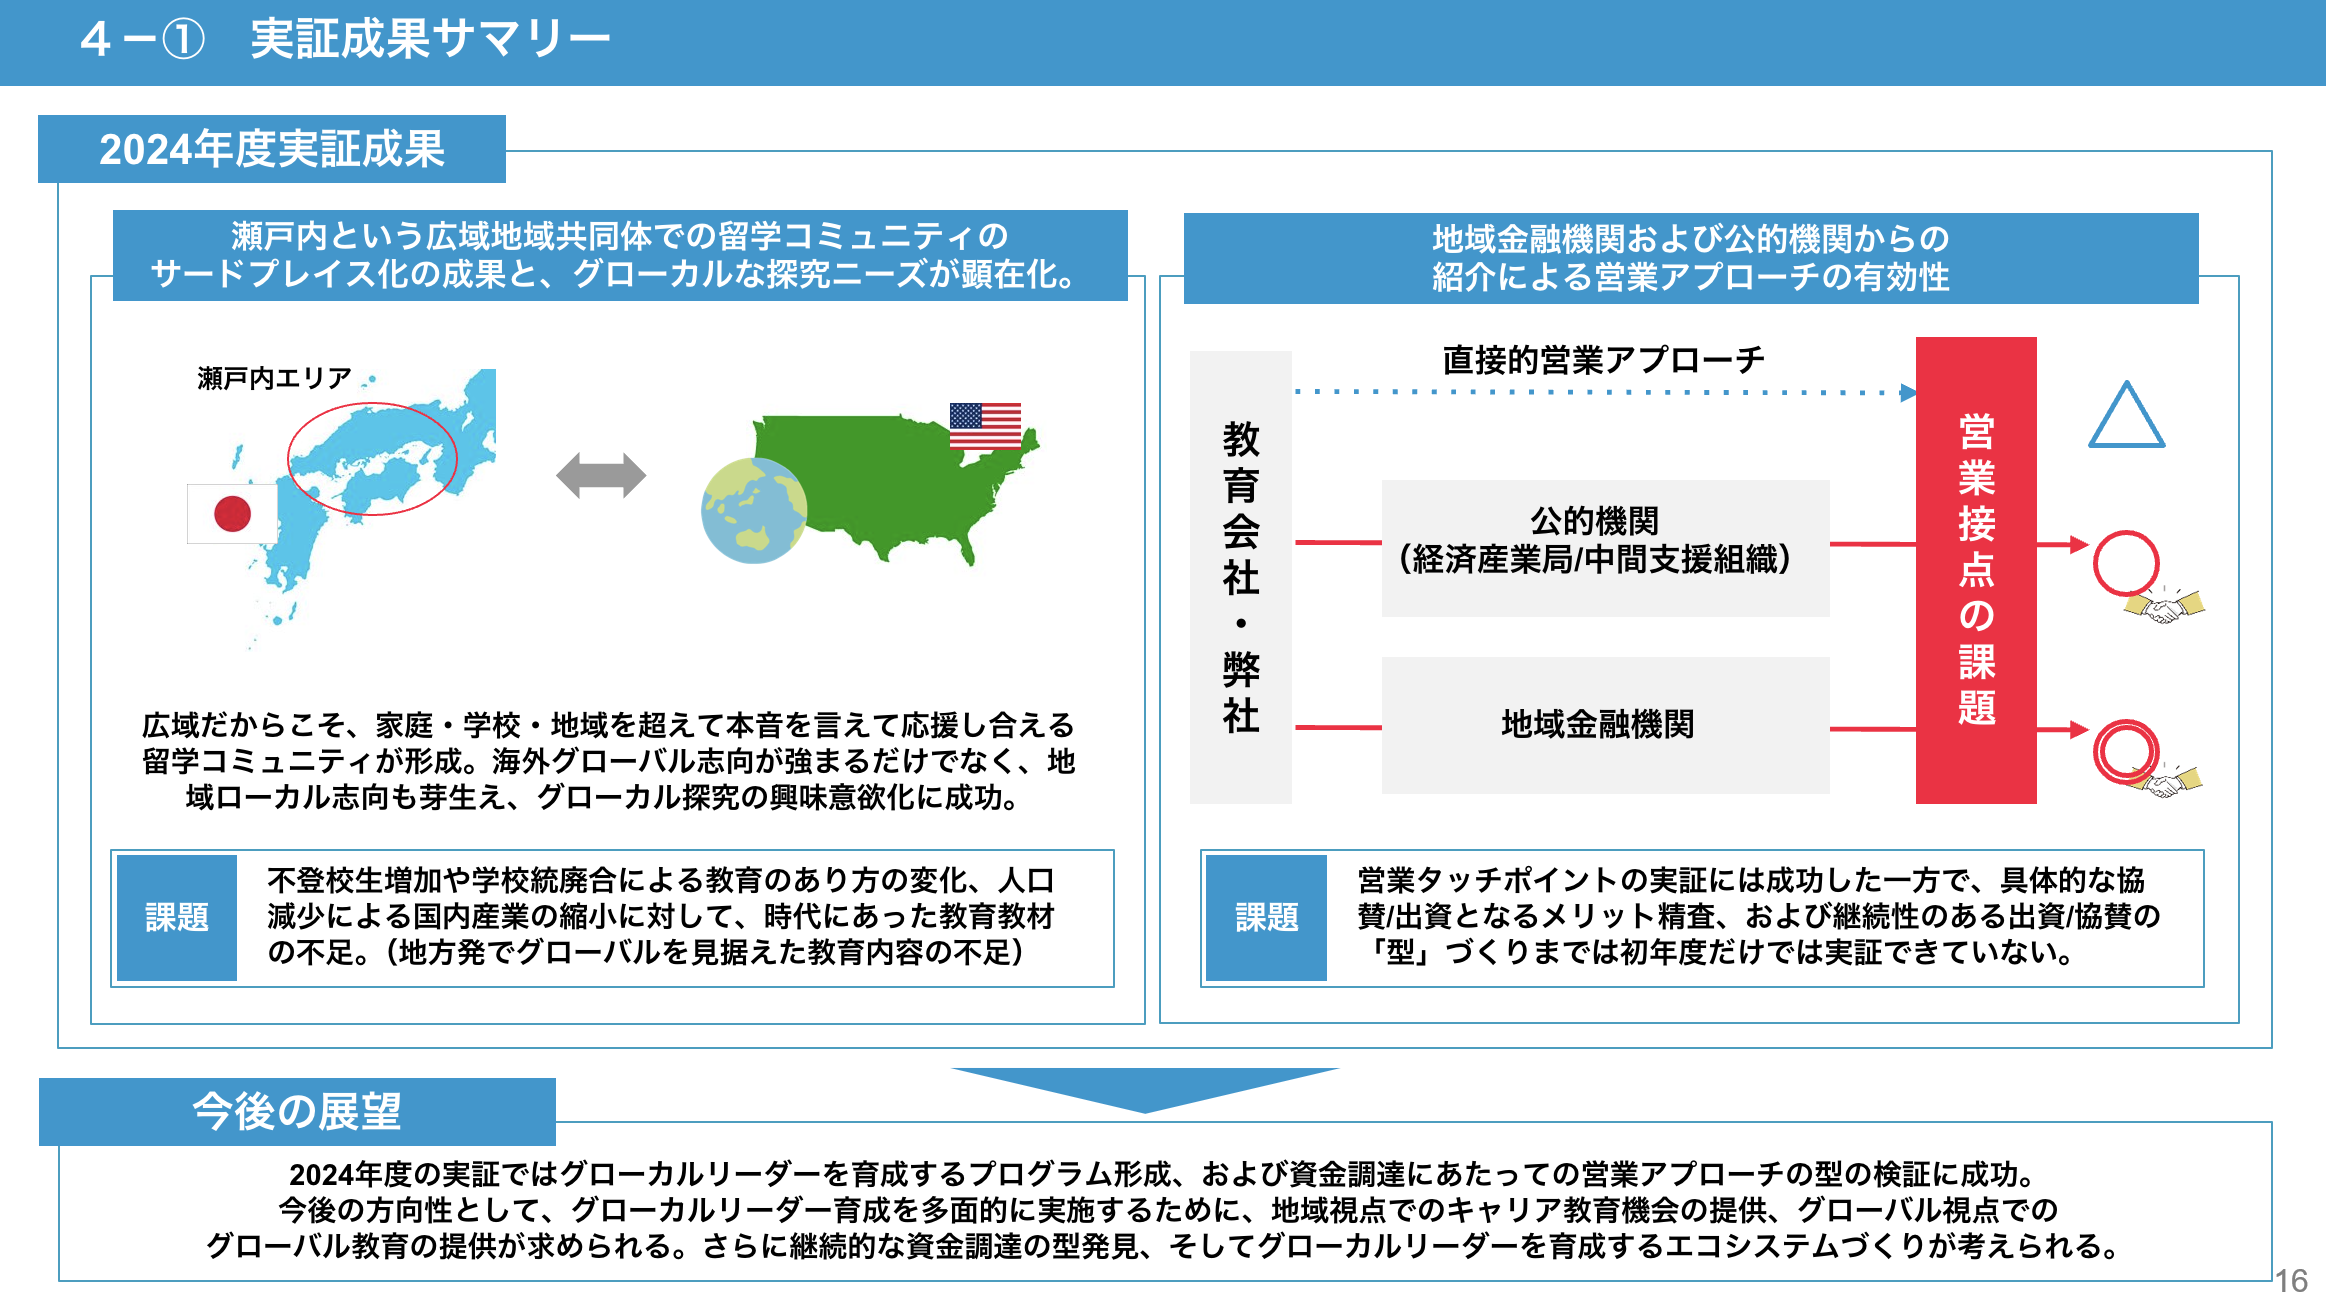Click the large blue downward triangle
The width and height of the screenshot is (2326, 1310).
click(1145, 1090)
